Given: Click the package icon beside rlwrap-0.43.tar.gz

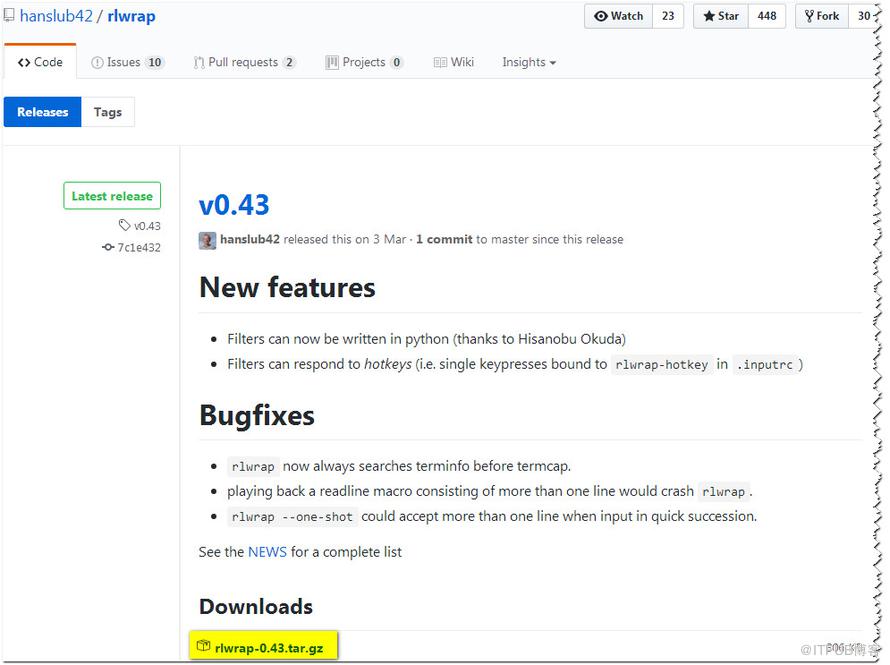Looking at the screenshot, I should coord(203,646).
